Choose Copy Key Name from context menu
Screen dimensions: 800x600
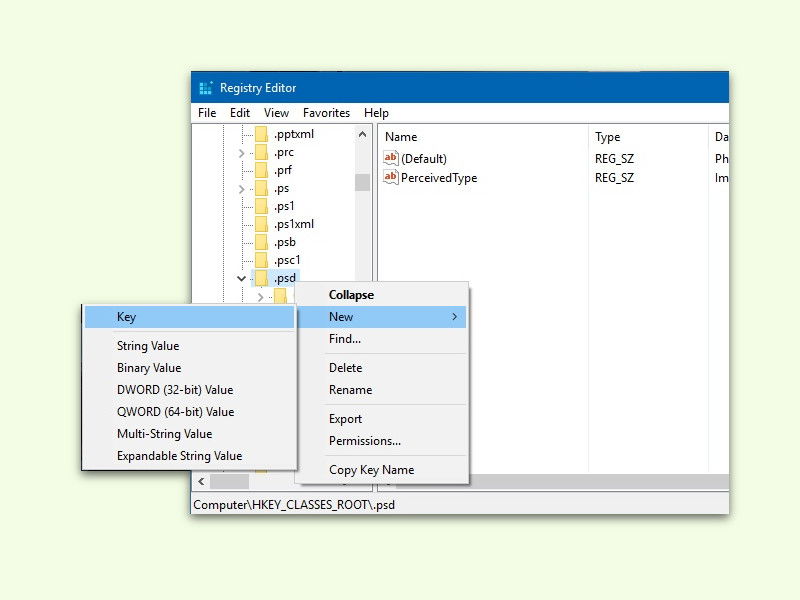click(x=382, y=470)
